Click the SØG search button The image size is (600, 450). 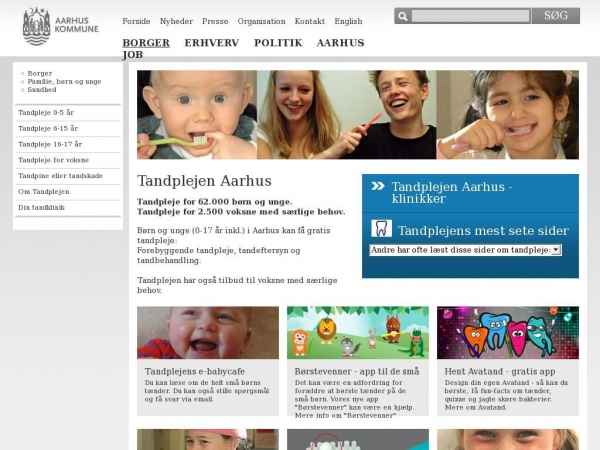pyautogui.click(x=556, y=16)
